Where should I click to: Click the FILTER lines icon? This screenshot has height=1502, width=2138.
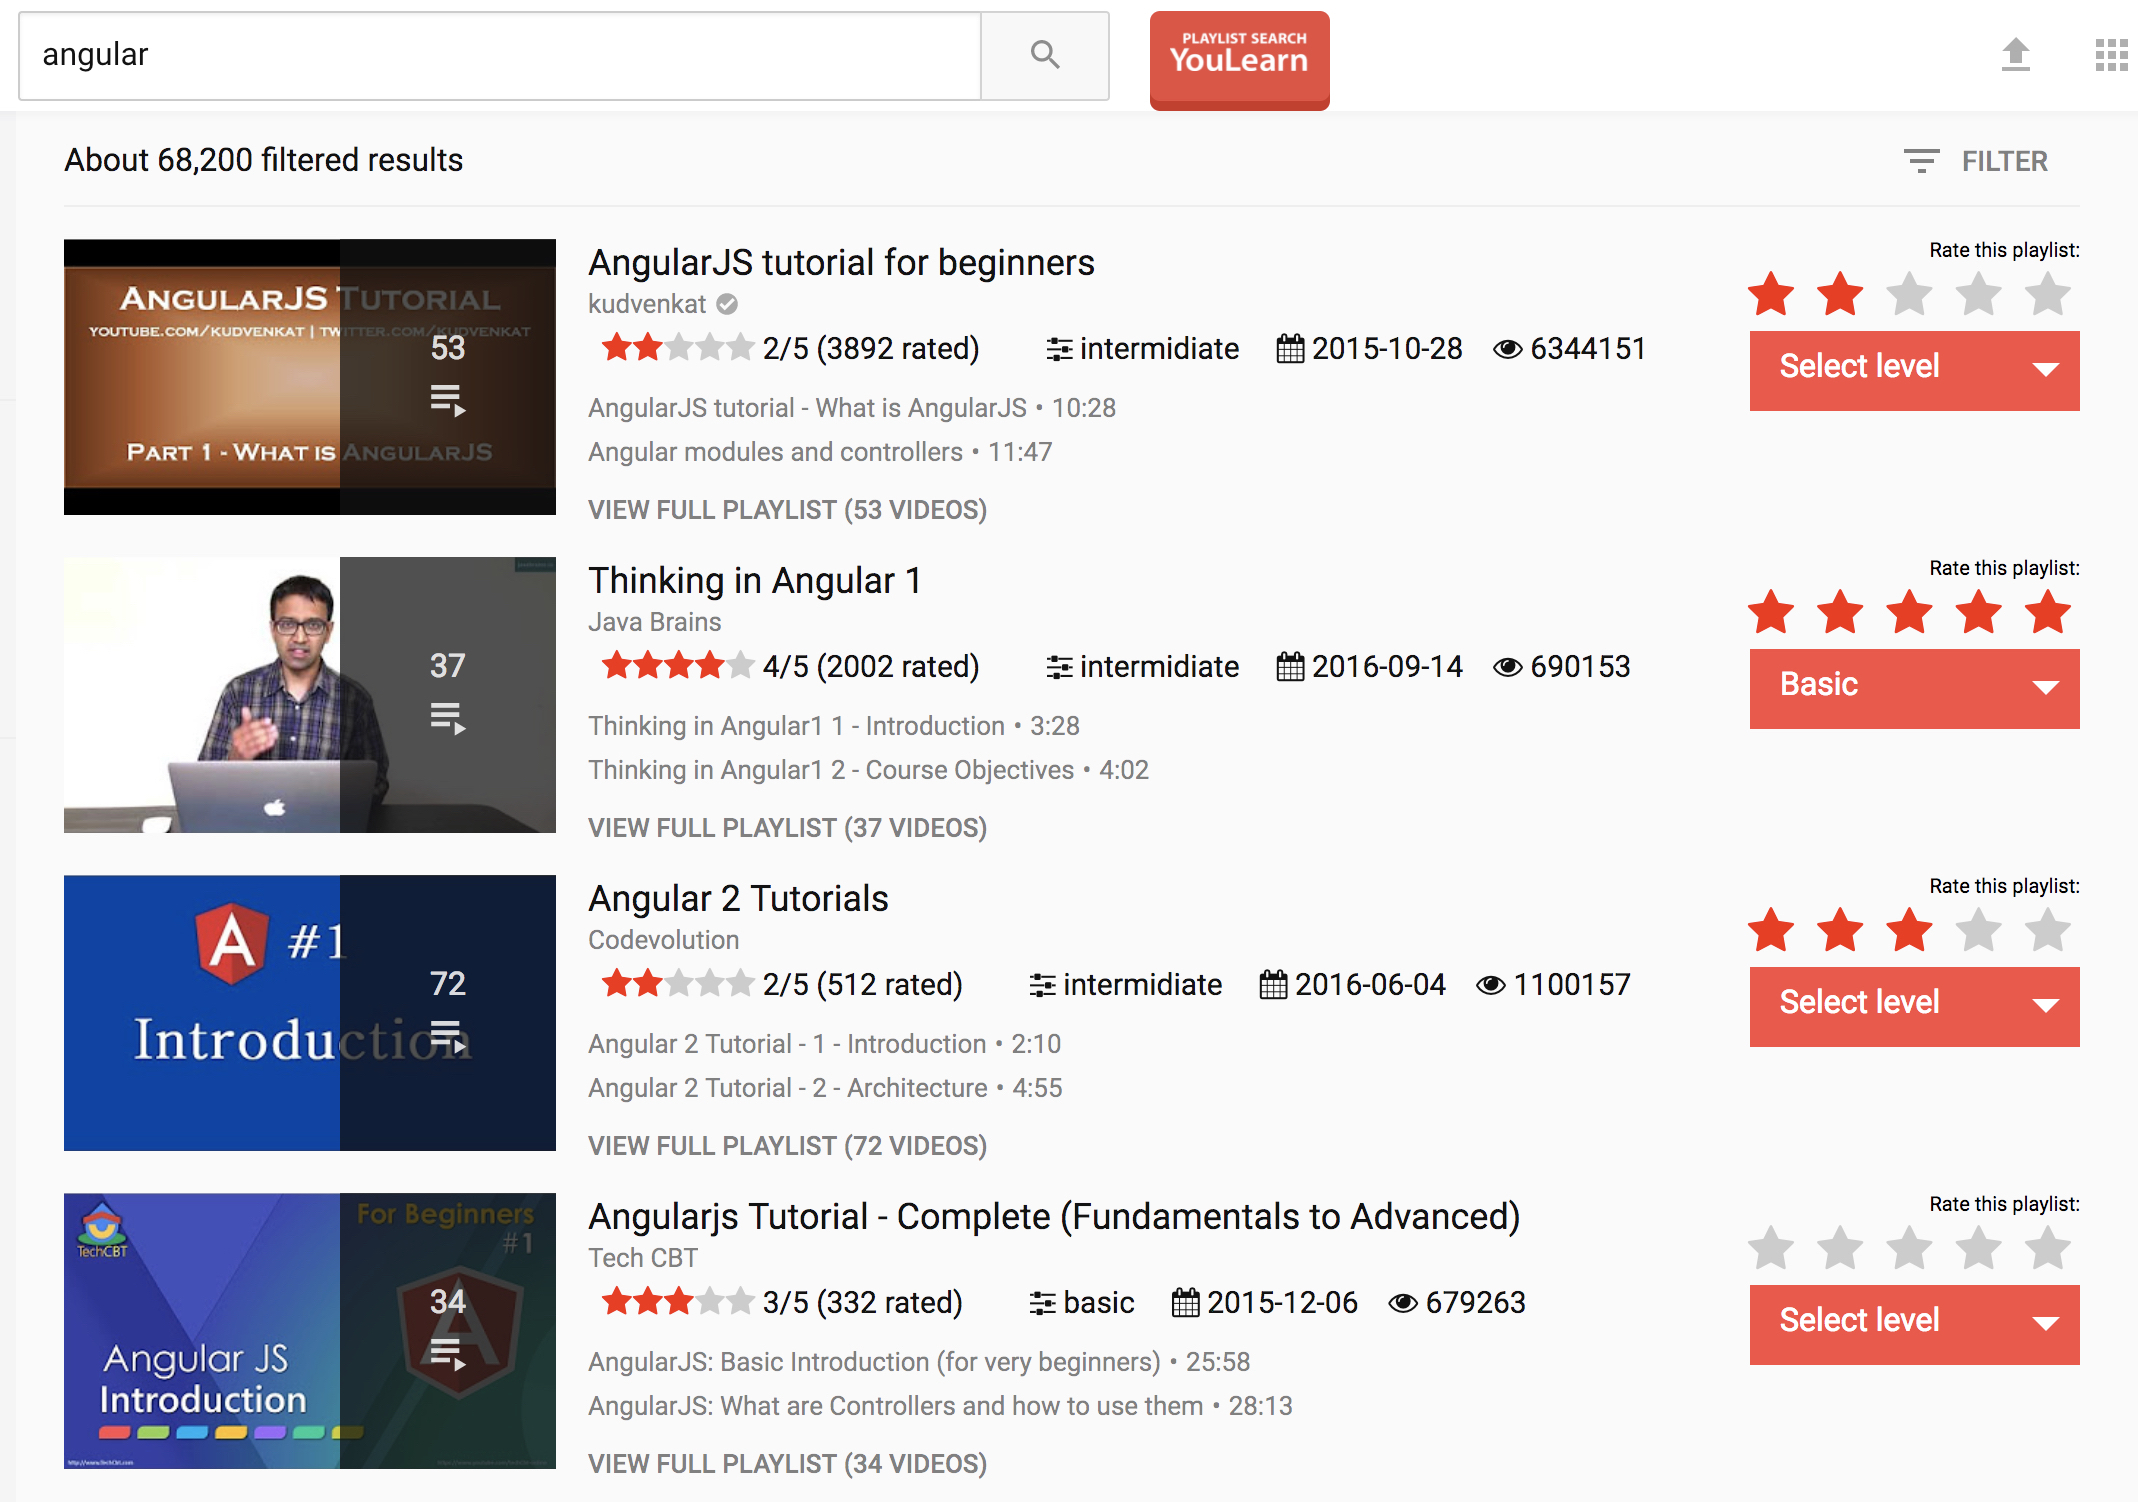pyautogui.click(x=1921, y=161)
